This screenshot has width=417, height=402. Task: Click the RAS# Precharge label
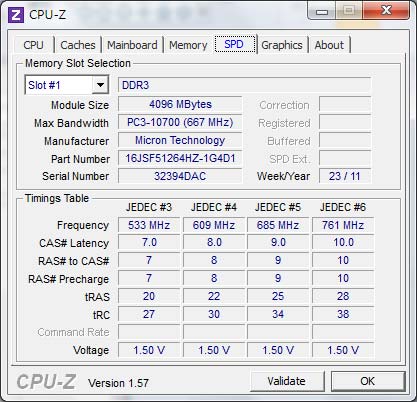tap(69, 279)
